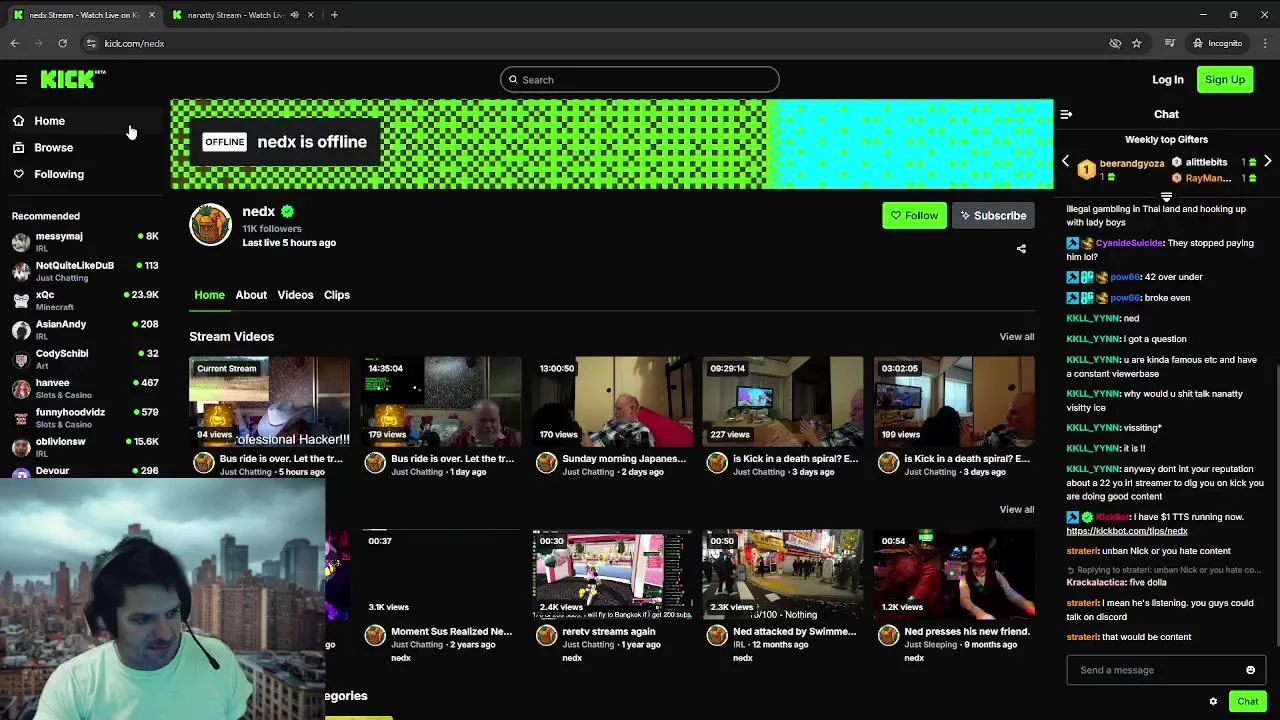Screen dimensions: 1280x720
Task: Open the hamburger menu next to Kick logo
Action: coord(21,79)
